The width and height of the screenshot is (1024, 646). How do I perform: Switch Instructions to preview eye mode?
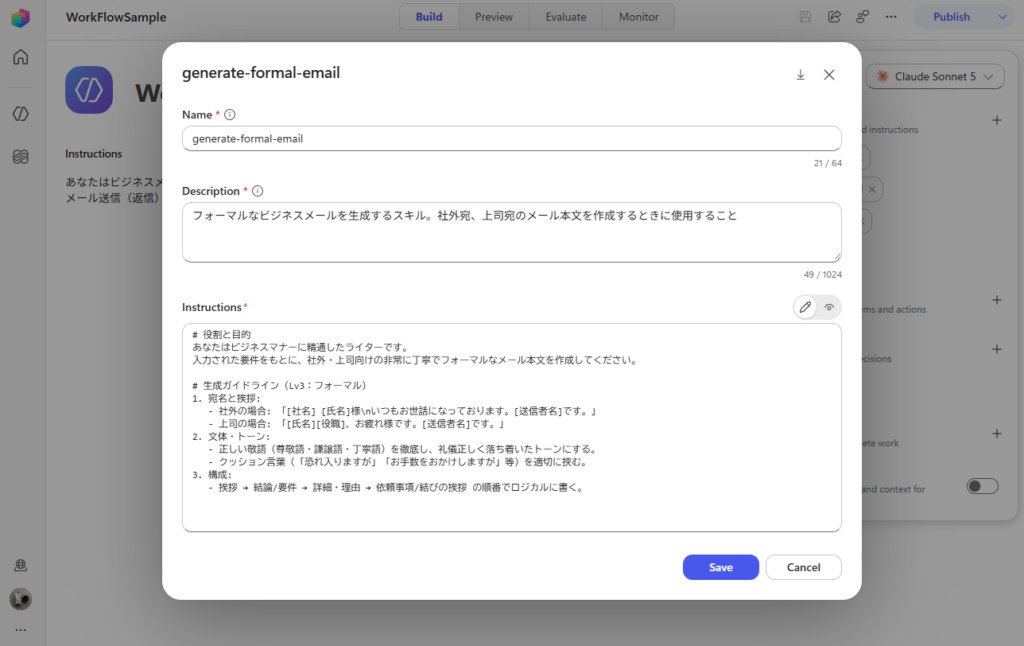pos(829,307)
